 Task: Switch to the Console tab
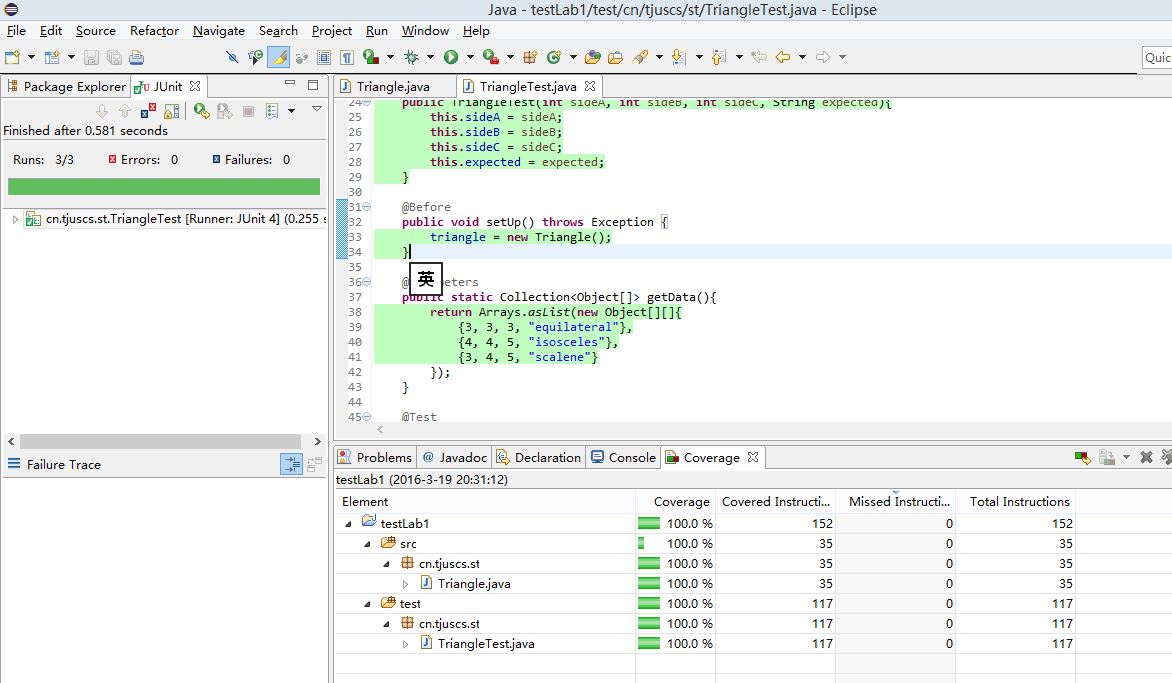tap(623, 457)
